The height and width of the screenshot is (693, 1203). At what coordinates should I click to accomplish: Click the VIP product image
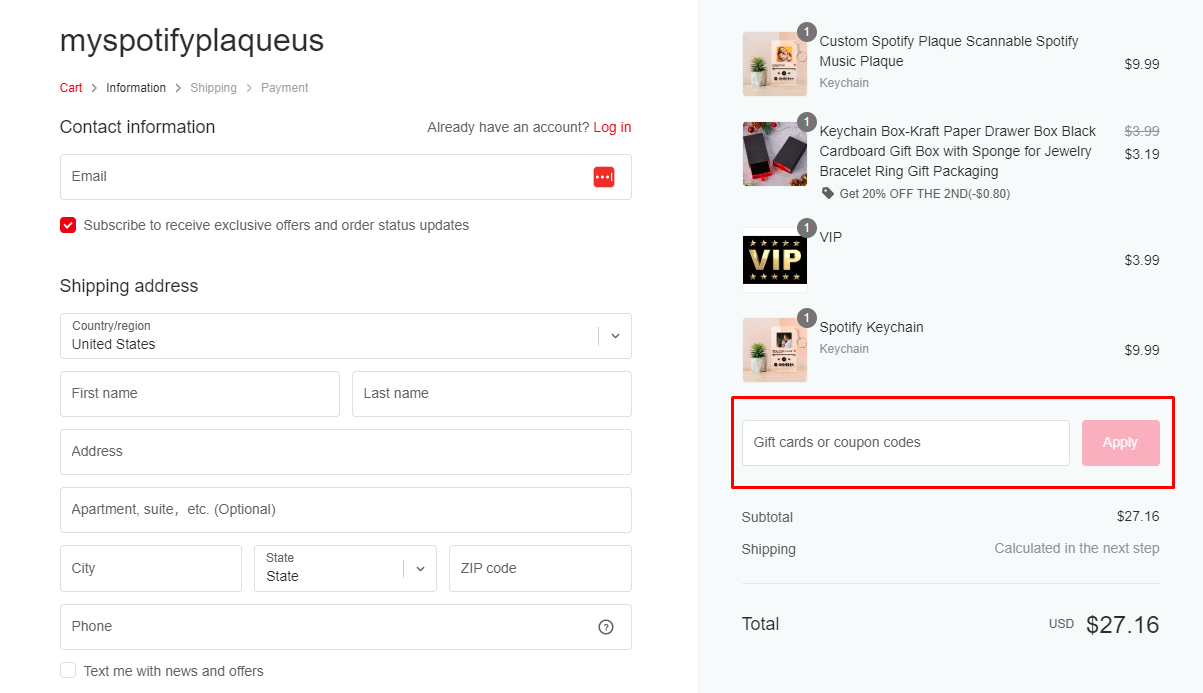(x=774, y=260)
